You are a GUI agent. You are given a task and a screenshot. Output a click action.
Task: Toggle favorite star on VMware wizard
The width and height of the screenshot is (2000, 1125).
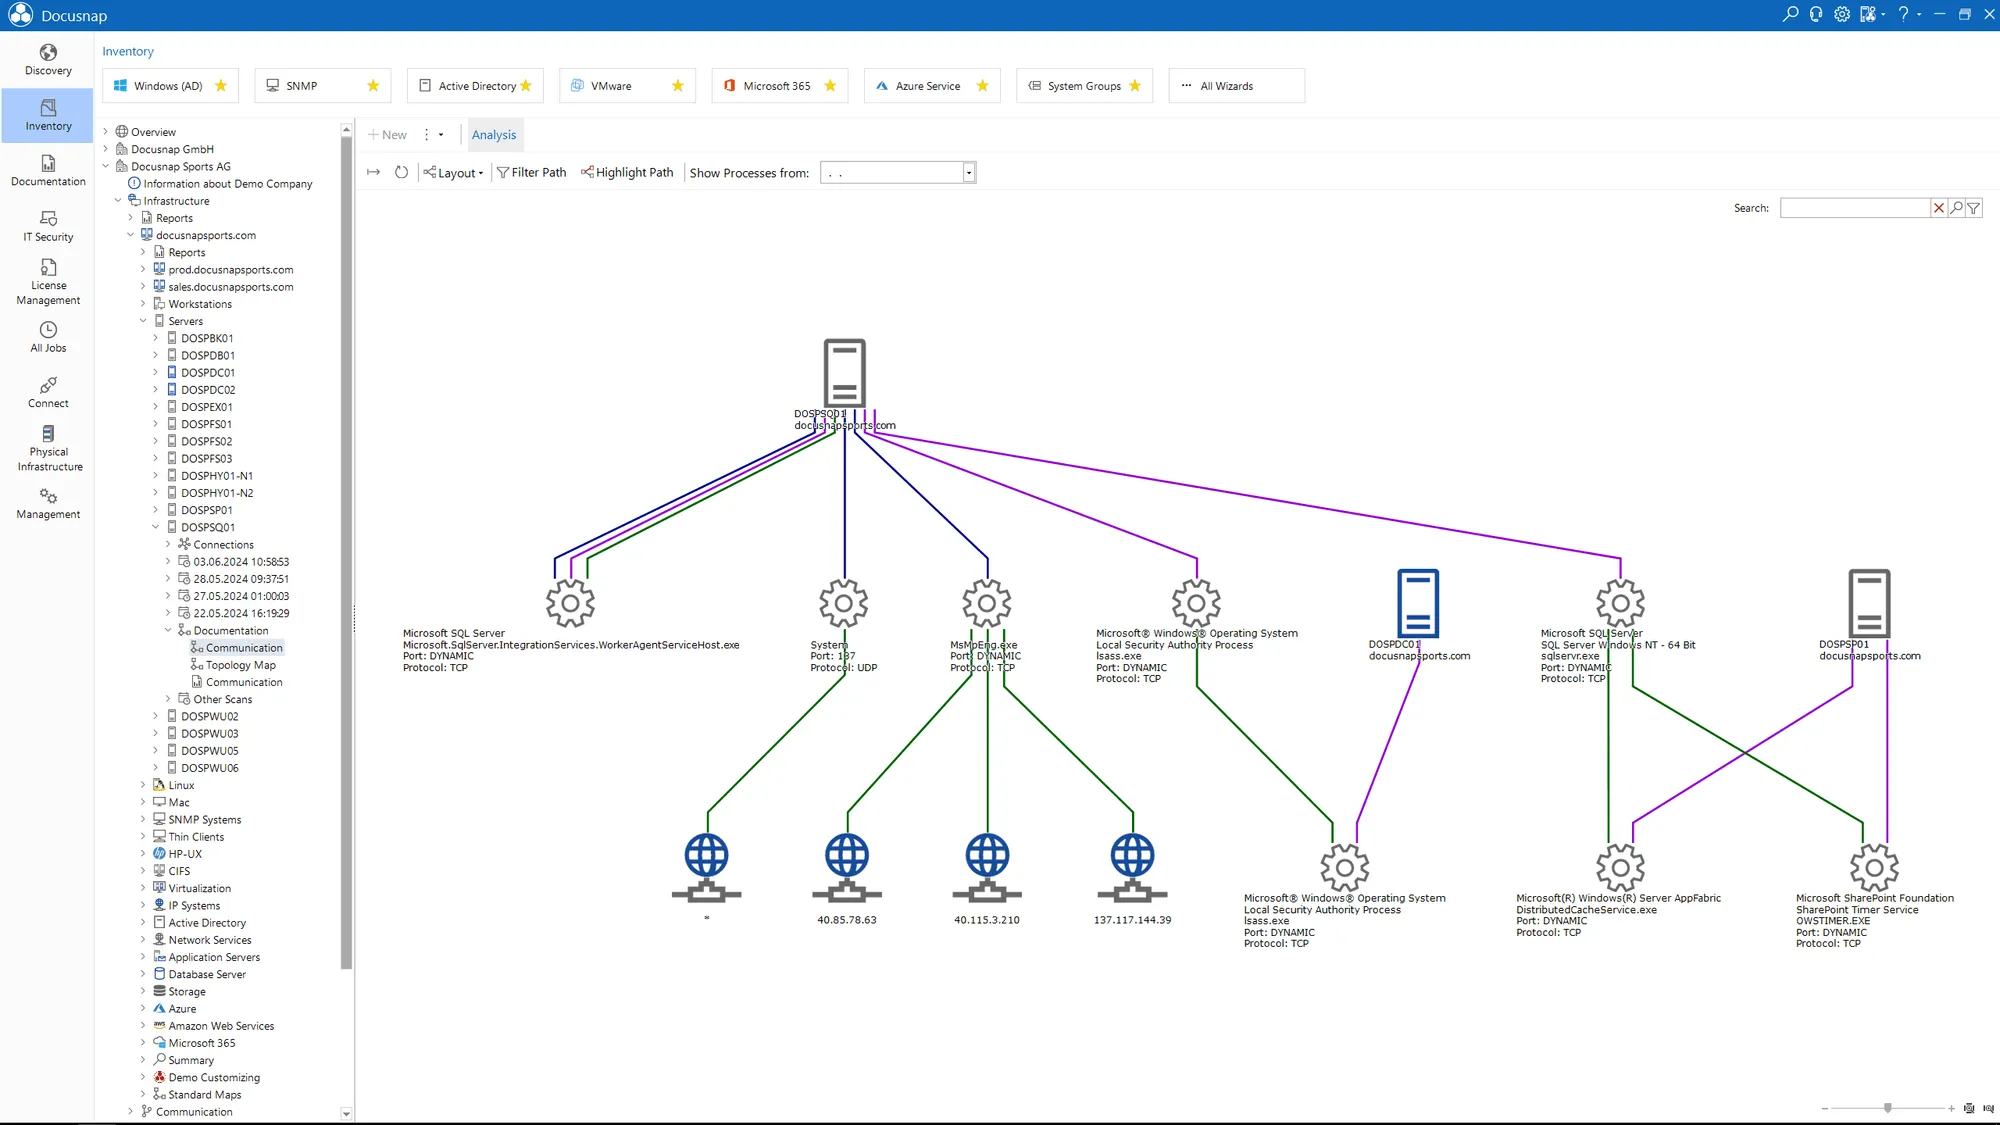point(678,86)
